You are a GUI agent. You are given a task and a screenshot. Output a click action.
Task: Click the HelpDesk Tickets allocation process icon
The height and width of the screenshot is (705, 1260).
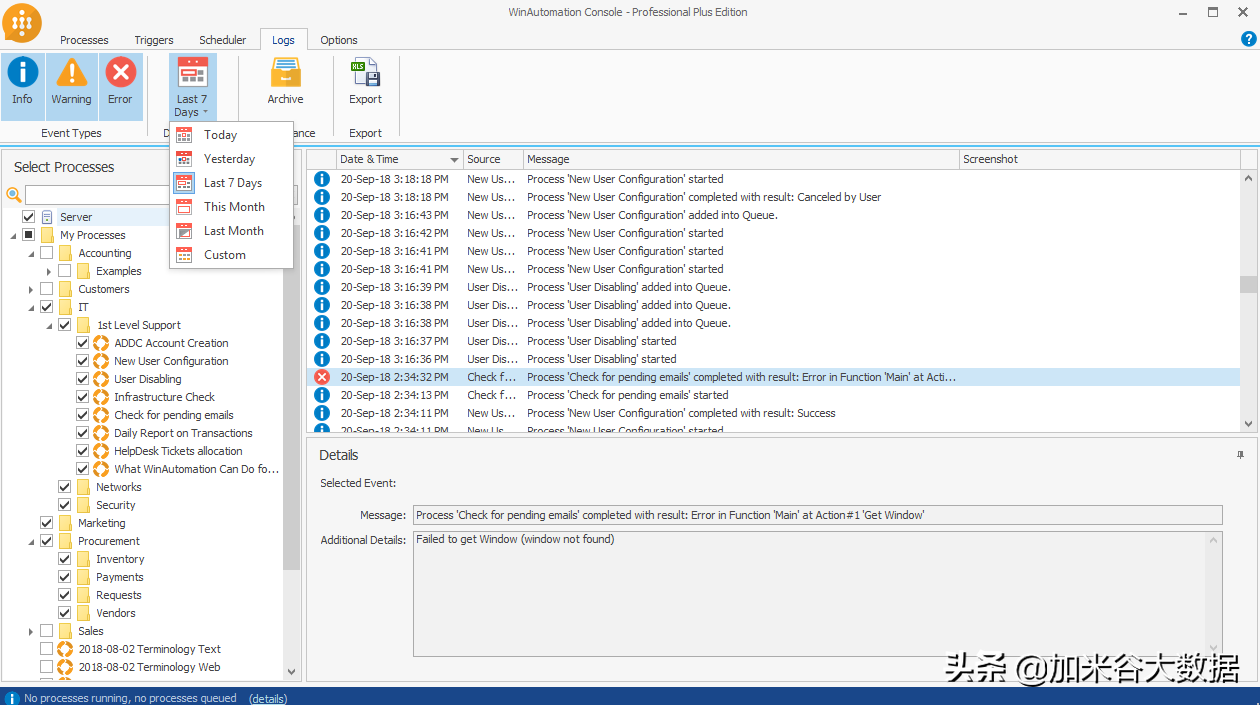pyautogui.click(x=101, y=451)
